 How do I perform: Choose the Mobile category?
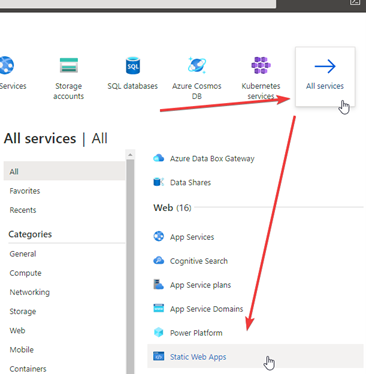[x=21, y=350]
